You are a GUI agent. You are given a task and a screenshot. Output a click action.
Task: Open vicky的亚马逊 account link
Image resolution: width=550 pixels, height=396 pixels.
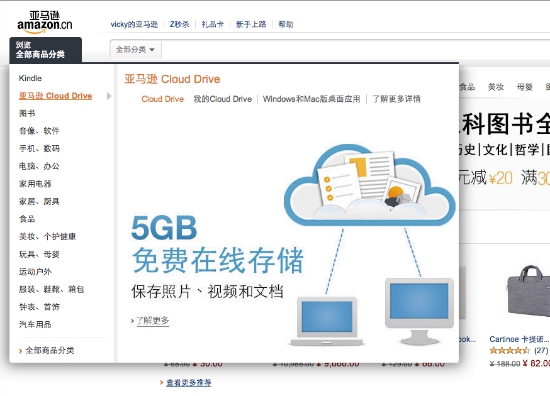point(134,24)
